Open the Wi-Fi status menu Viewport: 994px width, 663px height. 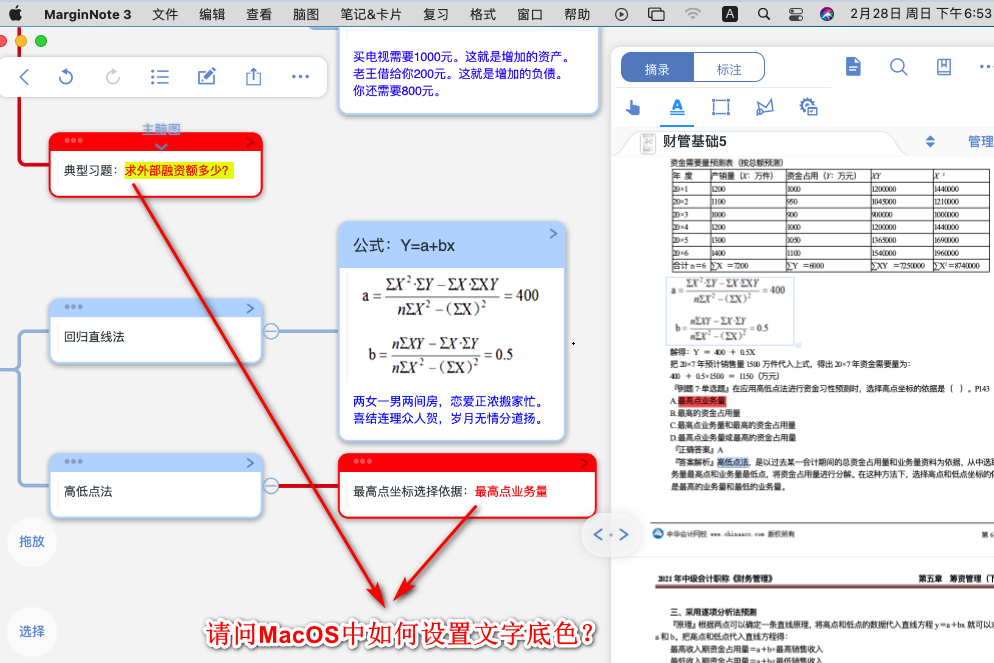[x=693, y=14]
